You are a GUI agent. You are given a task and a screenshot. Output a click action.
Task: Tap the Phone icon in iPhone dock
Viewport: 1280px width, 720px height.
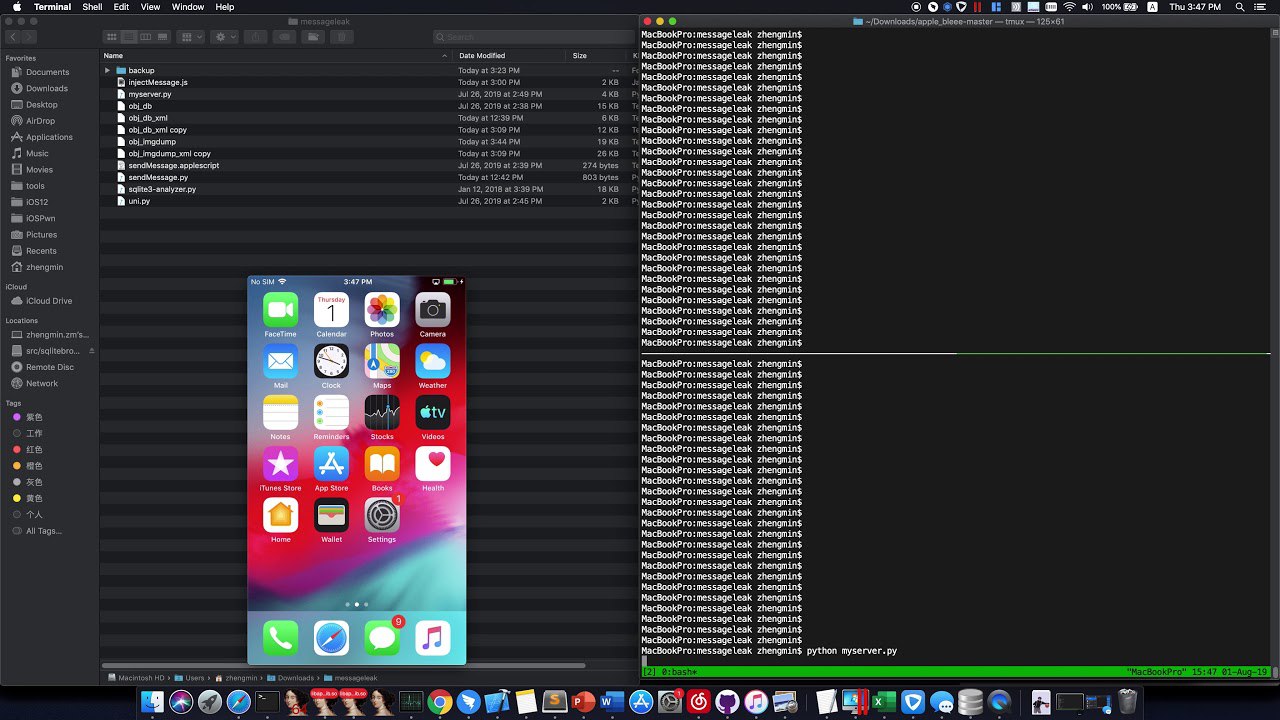[x=280, y=638]
